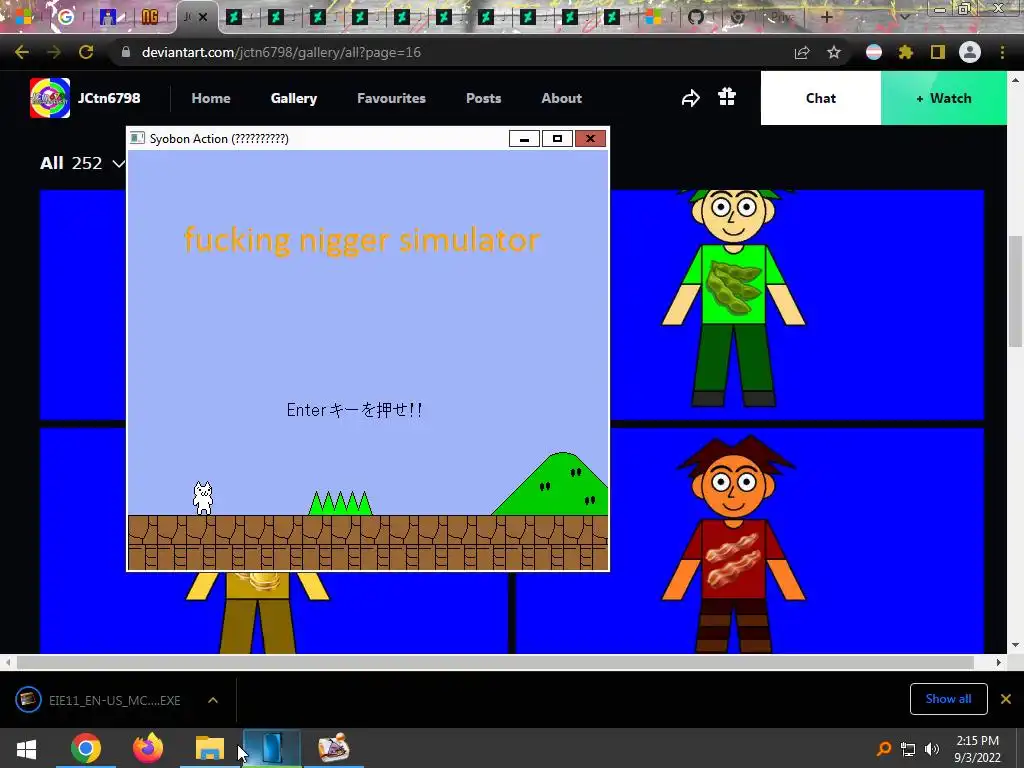Switch to the Google tab
The width and height of the screenshot is (1024, 768).
tap(66, 17)
